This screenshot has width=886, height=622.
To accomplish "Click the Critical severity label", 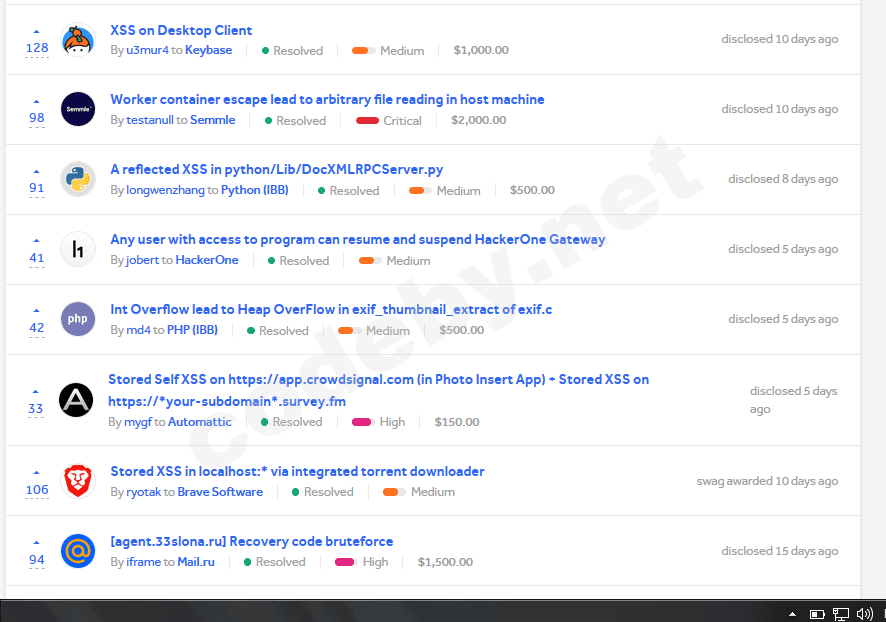I will 402,120.
